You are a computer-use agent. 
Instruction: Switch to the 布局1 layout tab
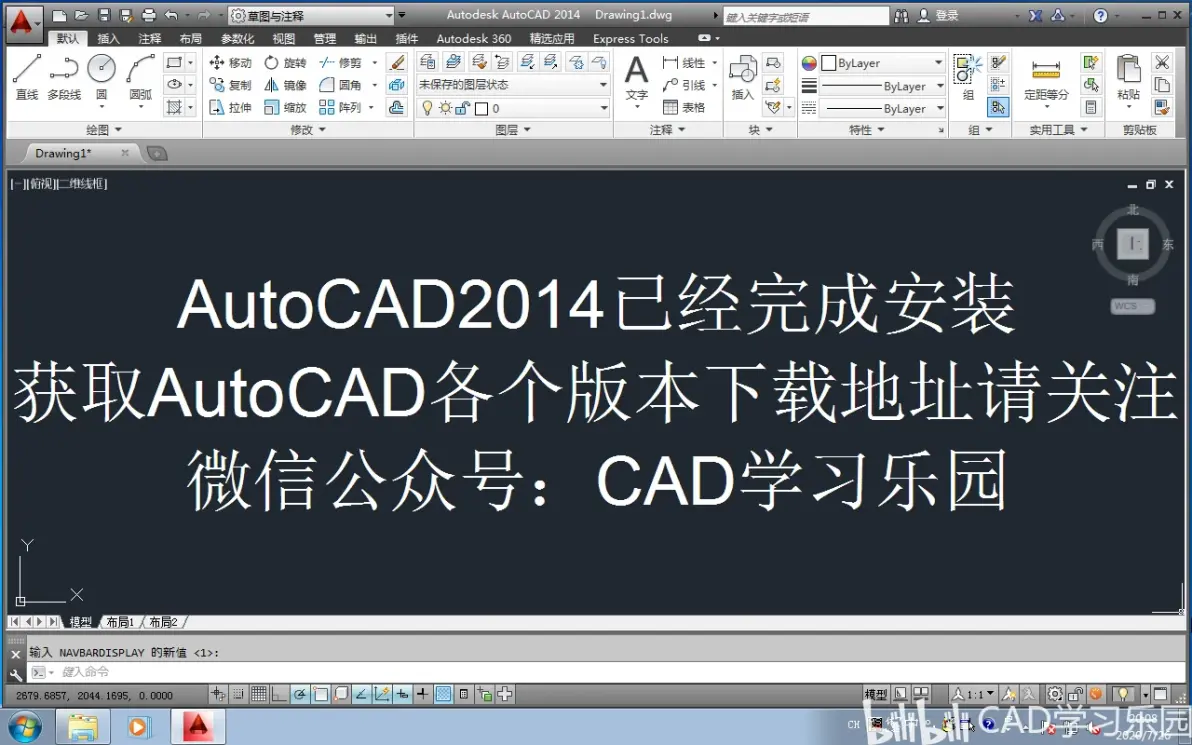click(120, 622)
